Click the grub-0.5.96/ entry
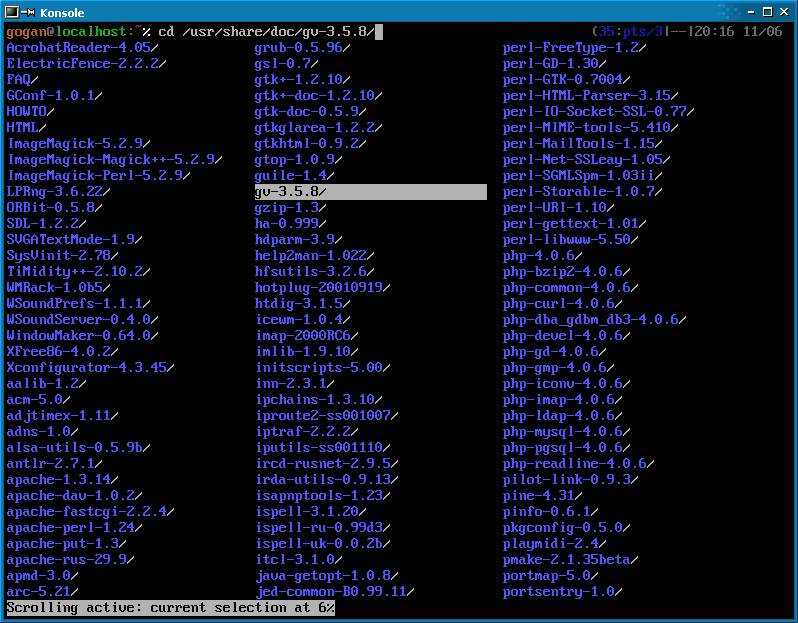Image resolution: width=798 pixels, height=623 pixels. (x=302, y=48)
